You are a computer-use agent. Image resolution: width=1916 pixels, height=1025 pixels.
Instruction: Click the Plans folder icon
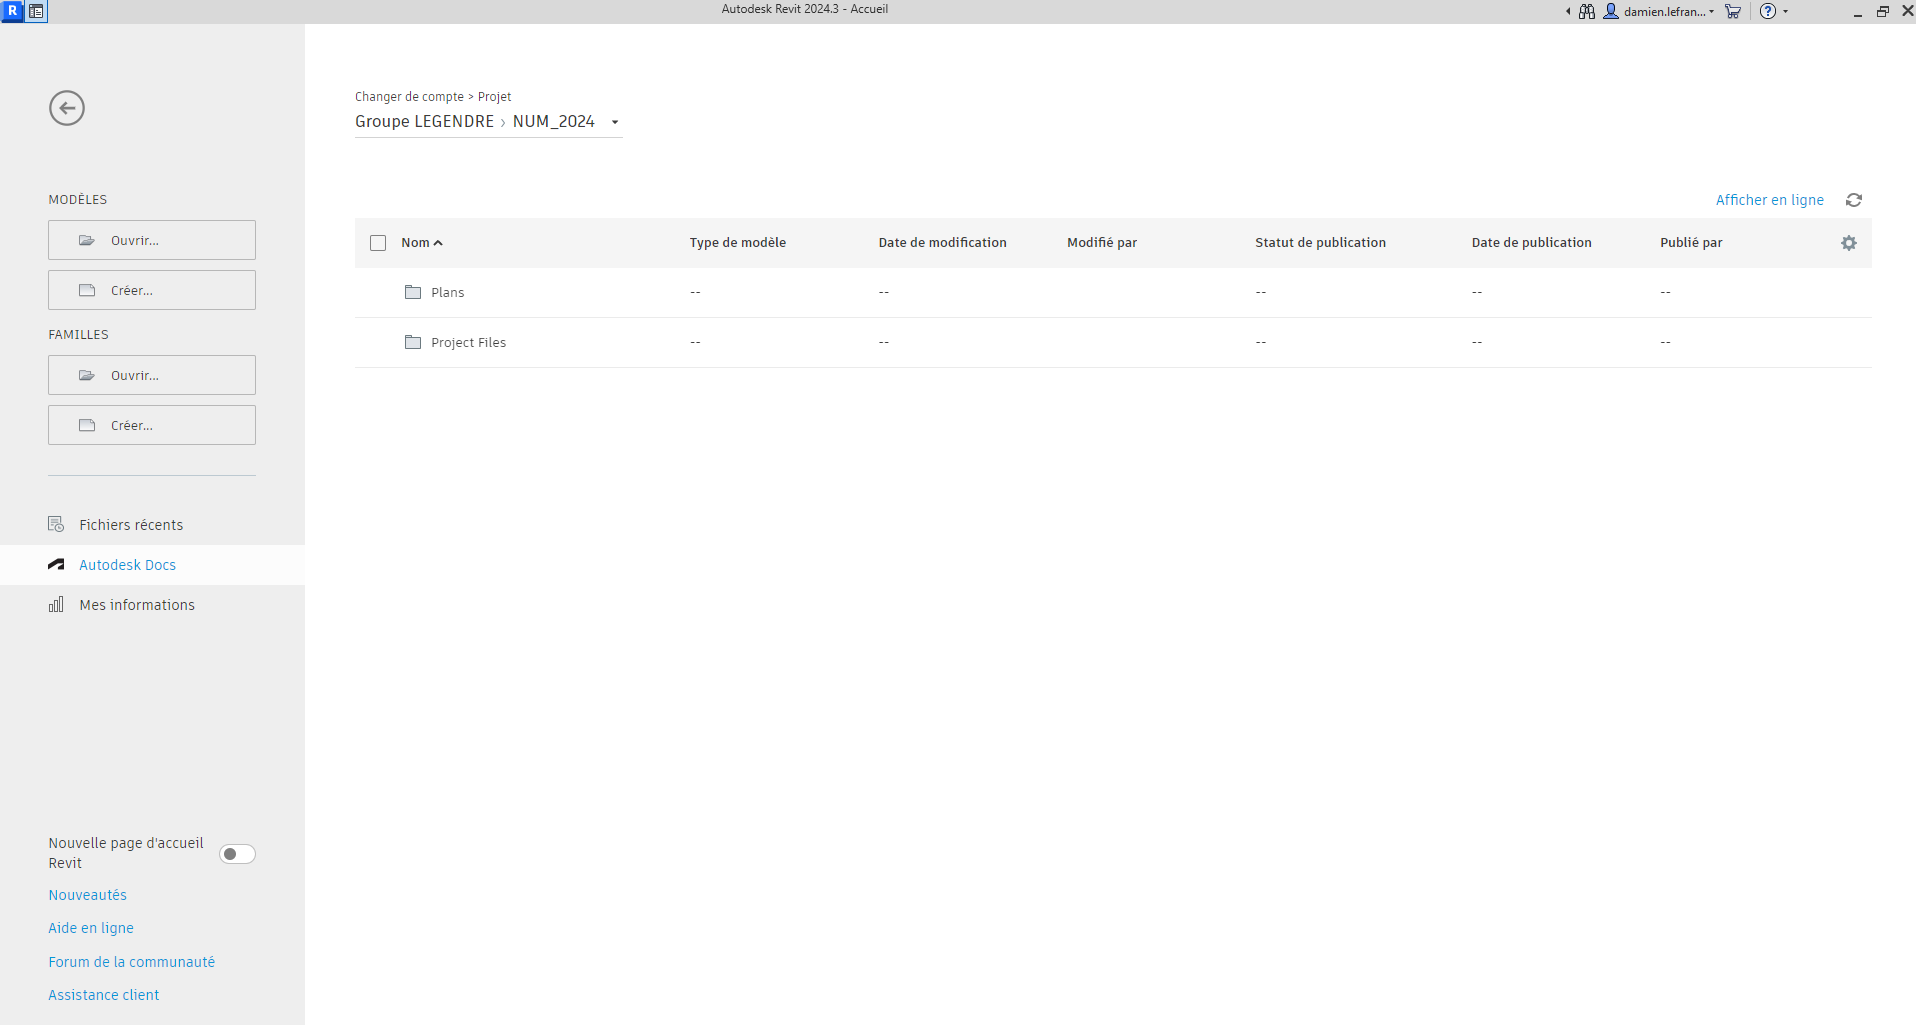[x=413, y=292]
